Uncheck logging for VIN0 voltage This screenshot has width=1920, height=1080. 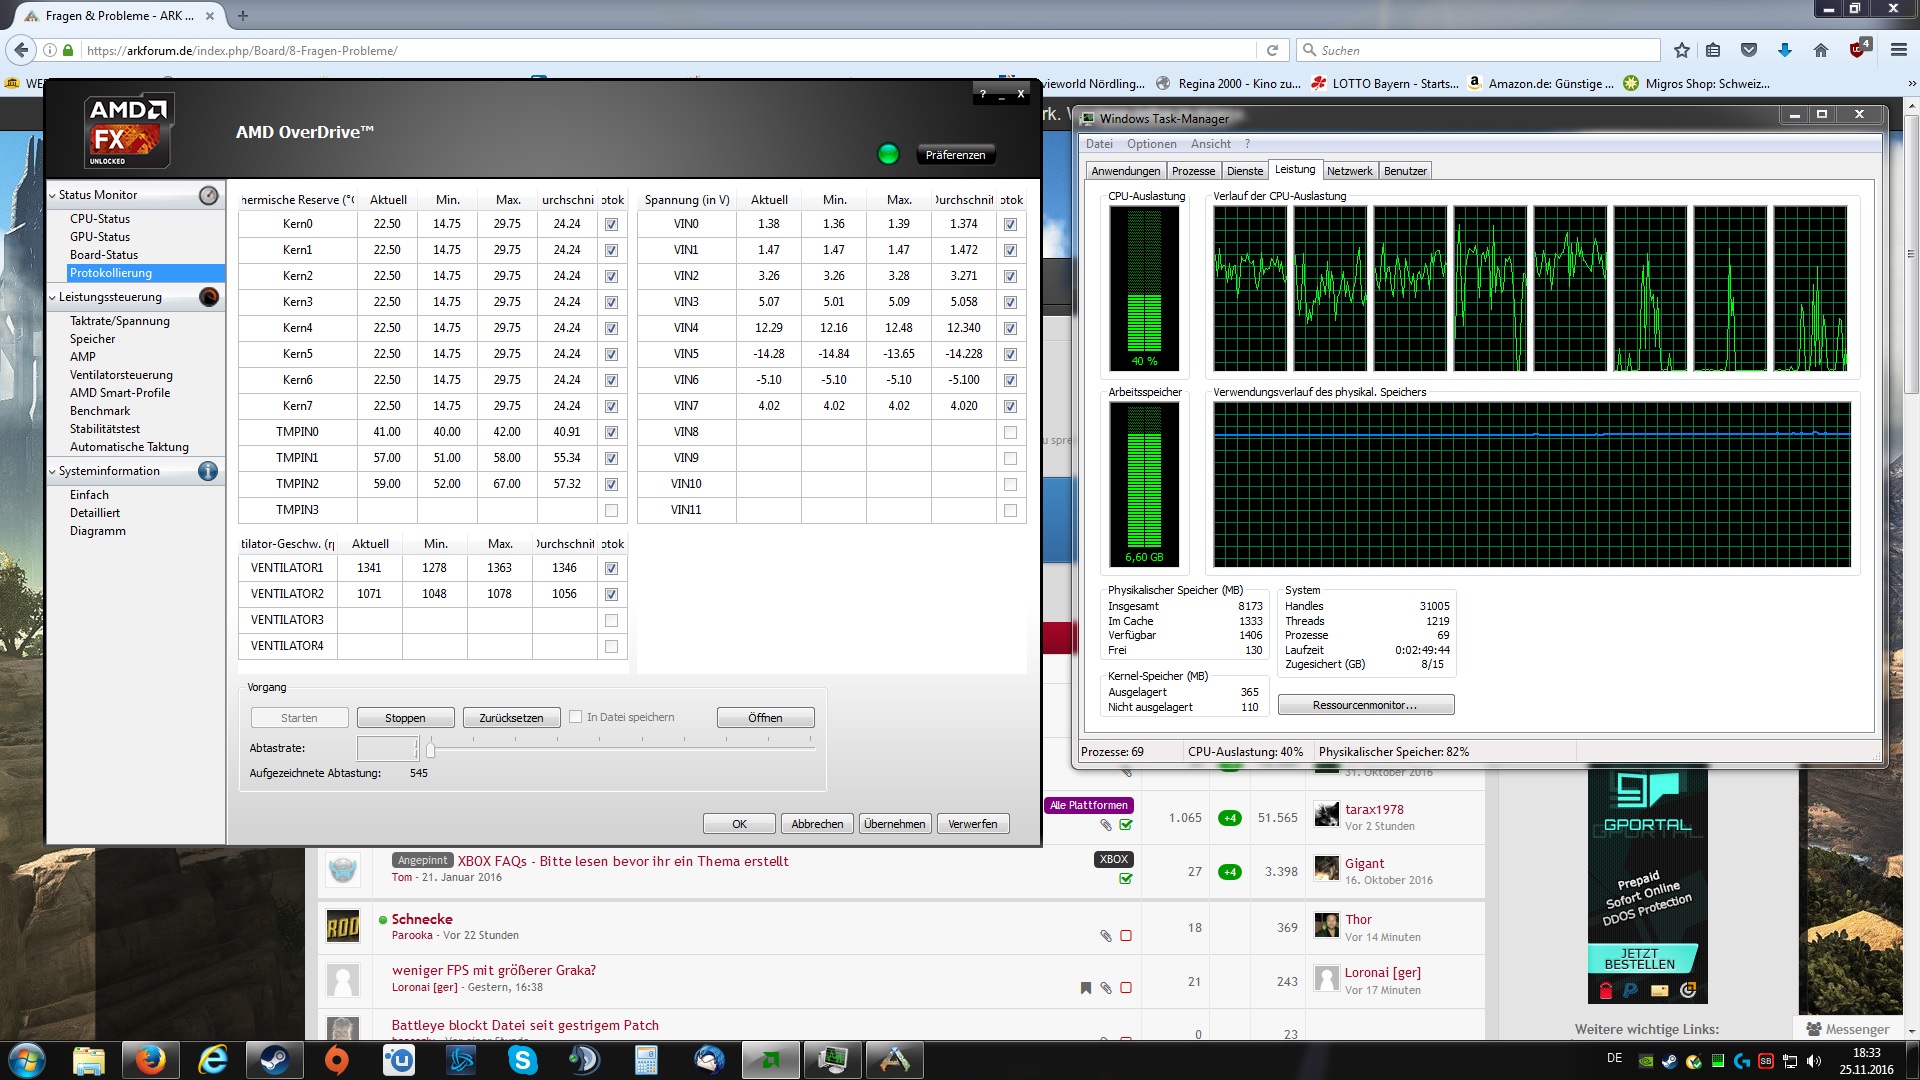pyautogui.click(x=1010, y=225)
